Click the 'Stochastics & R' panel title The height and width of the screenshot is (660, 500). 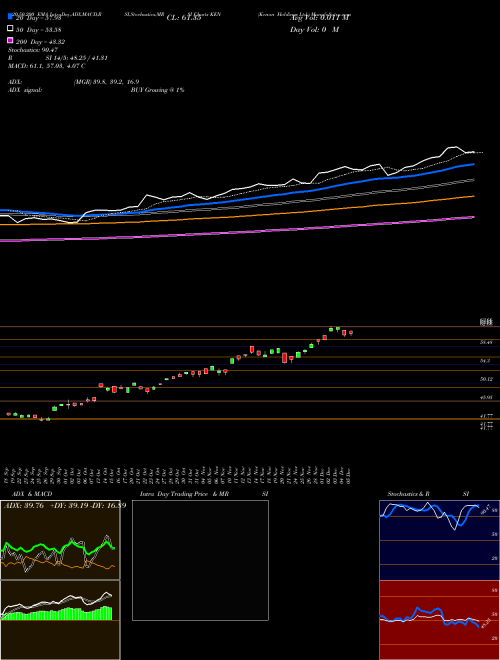tap(408, 494)
